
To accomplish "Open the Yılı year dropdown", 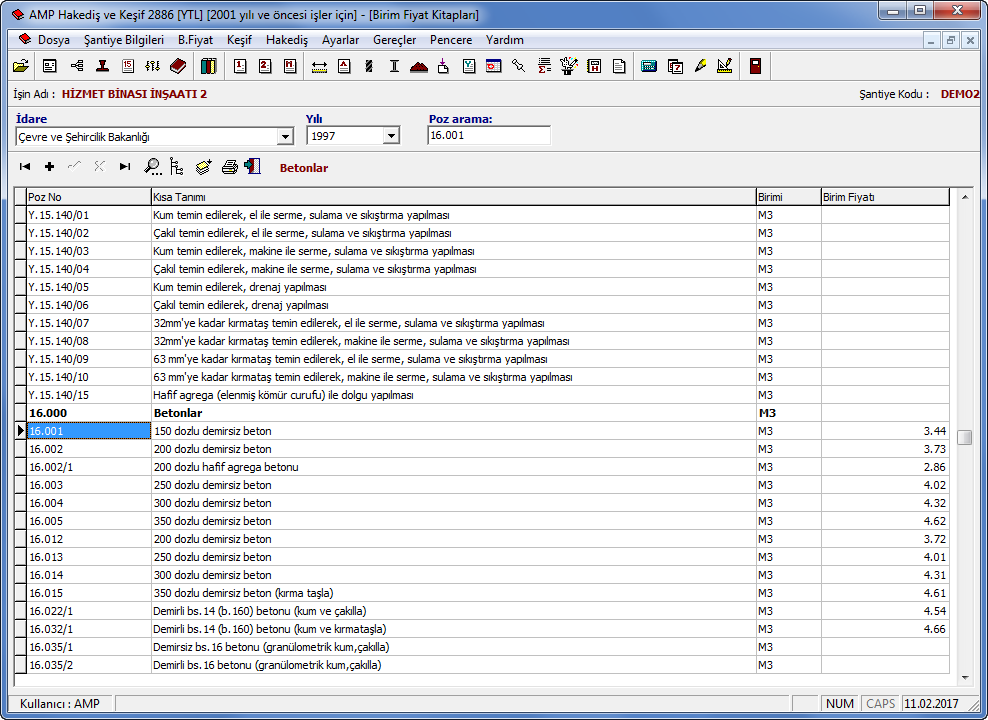I will 391,136.
